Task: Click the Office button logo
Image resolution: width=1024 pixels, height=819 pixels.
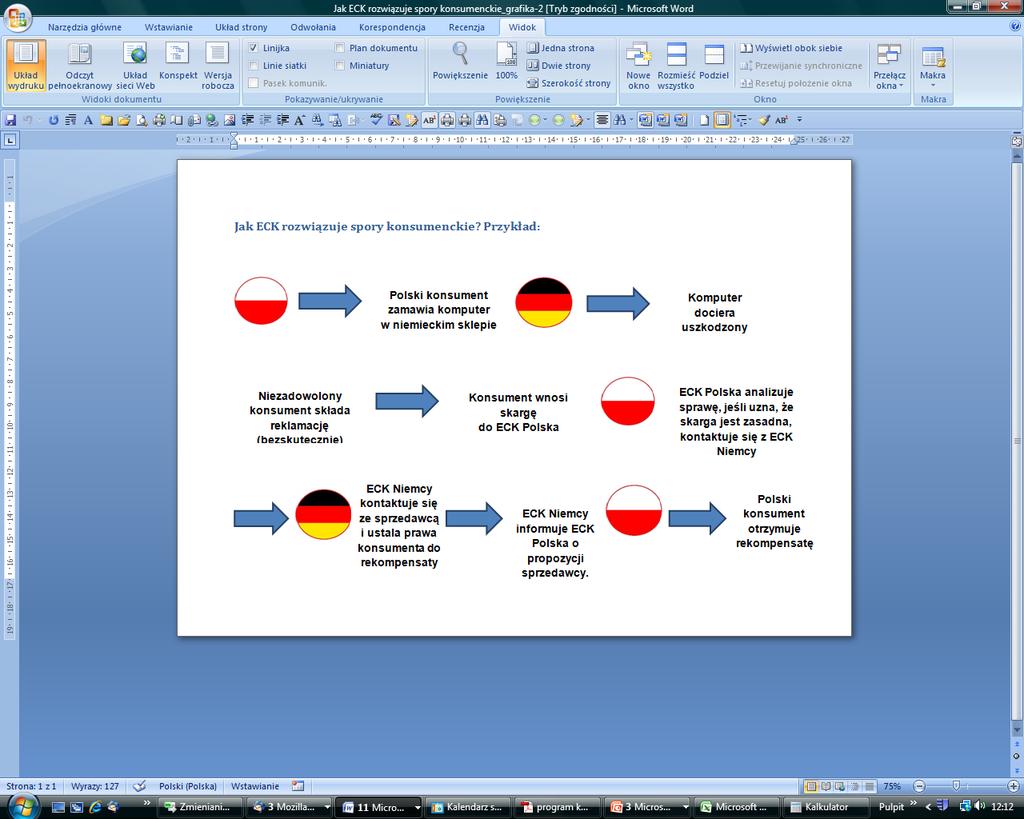Action: (17, 18)
